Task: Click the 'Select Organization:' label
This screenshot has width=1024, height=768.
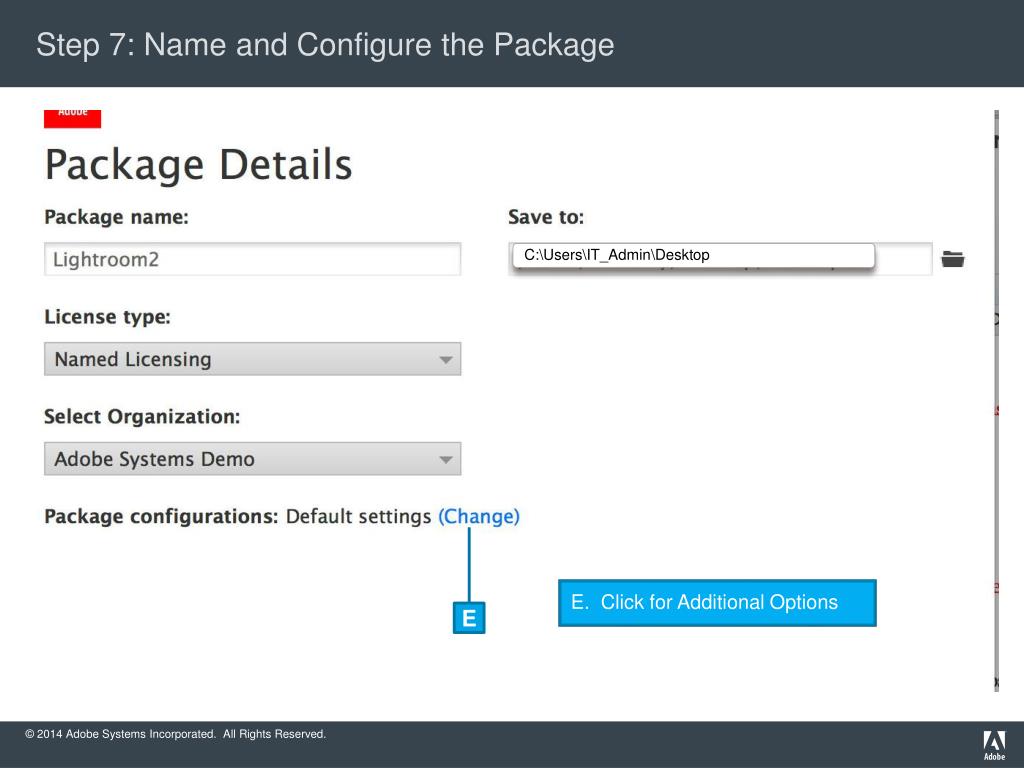Action: 142,415
